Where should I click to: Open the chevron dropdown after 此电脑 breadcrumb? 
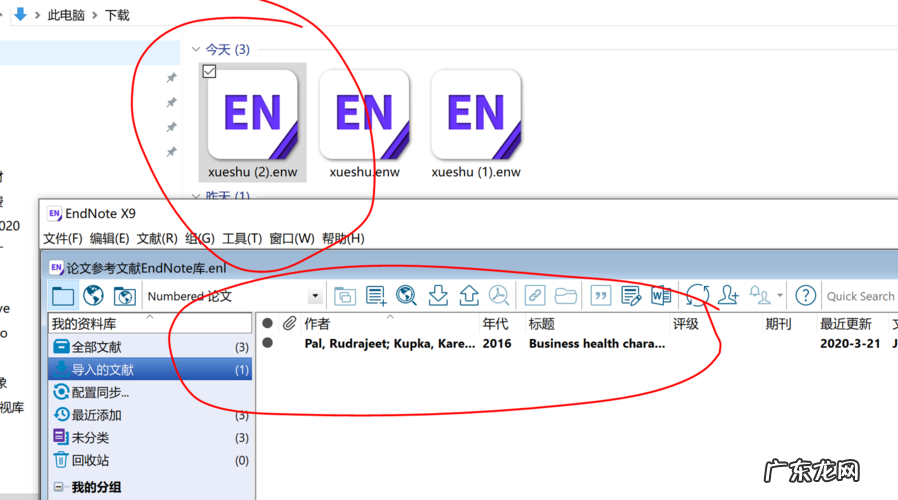point(95,15)
